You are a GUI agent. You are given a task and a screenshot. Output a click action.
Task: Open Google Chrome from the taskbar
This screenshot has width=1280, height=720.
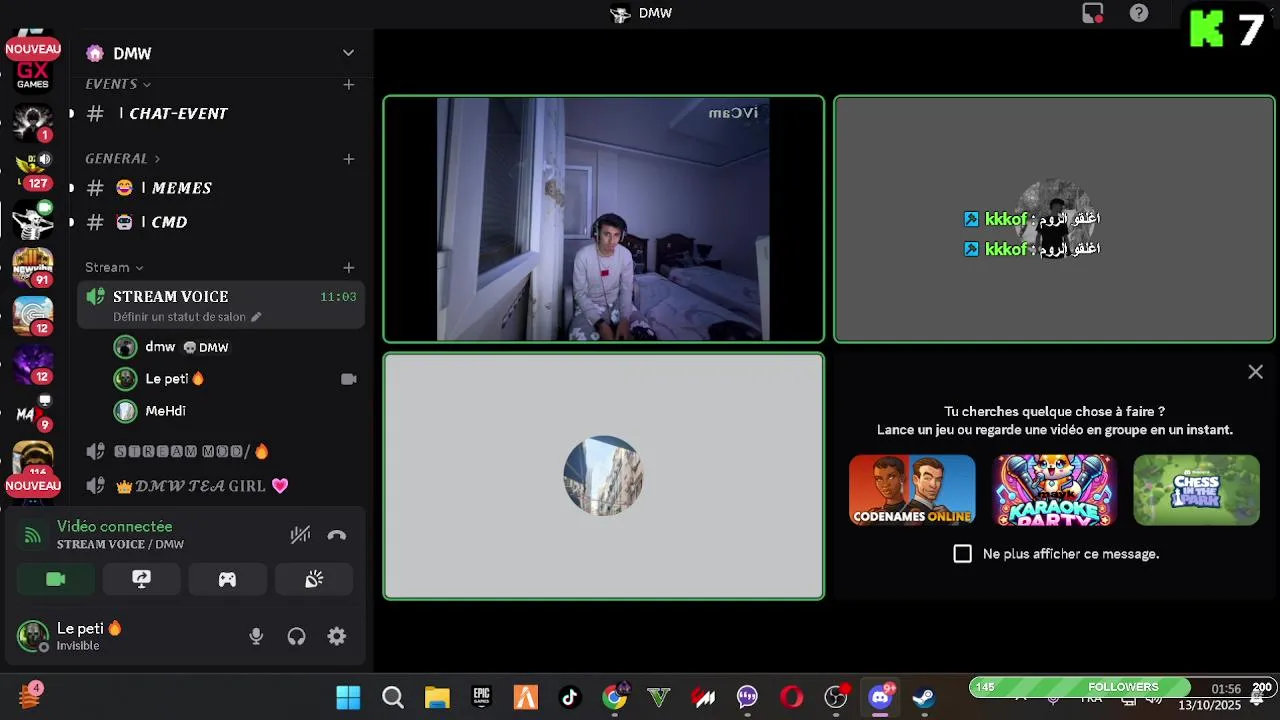pos(615,697)
